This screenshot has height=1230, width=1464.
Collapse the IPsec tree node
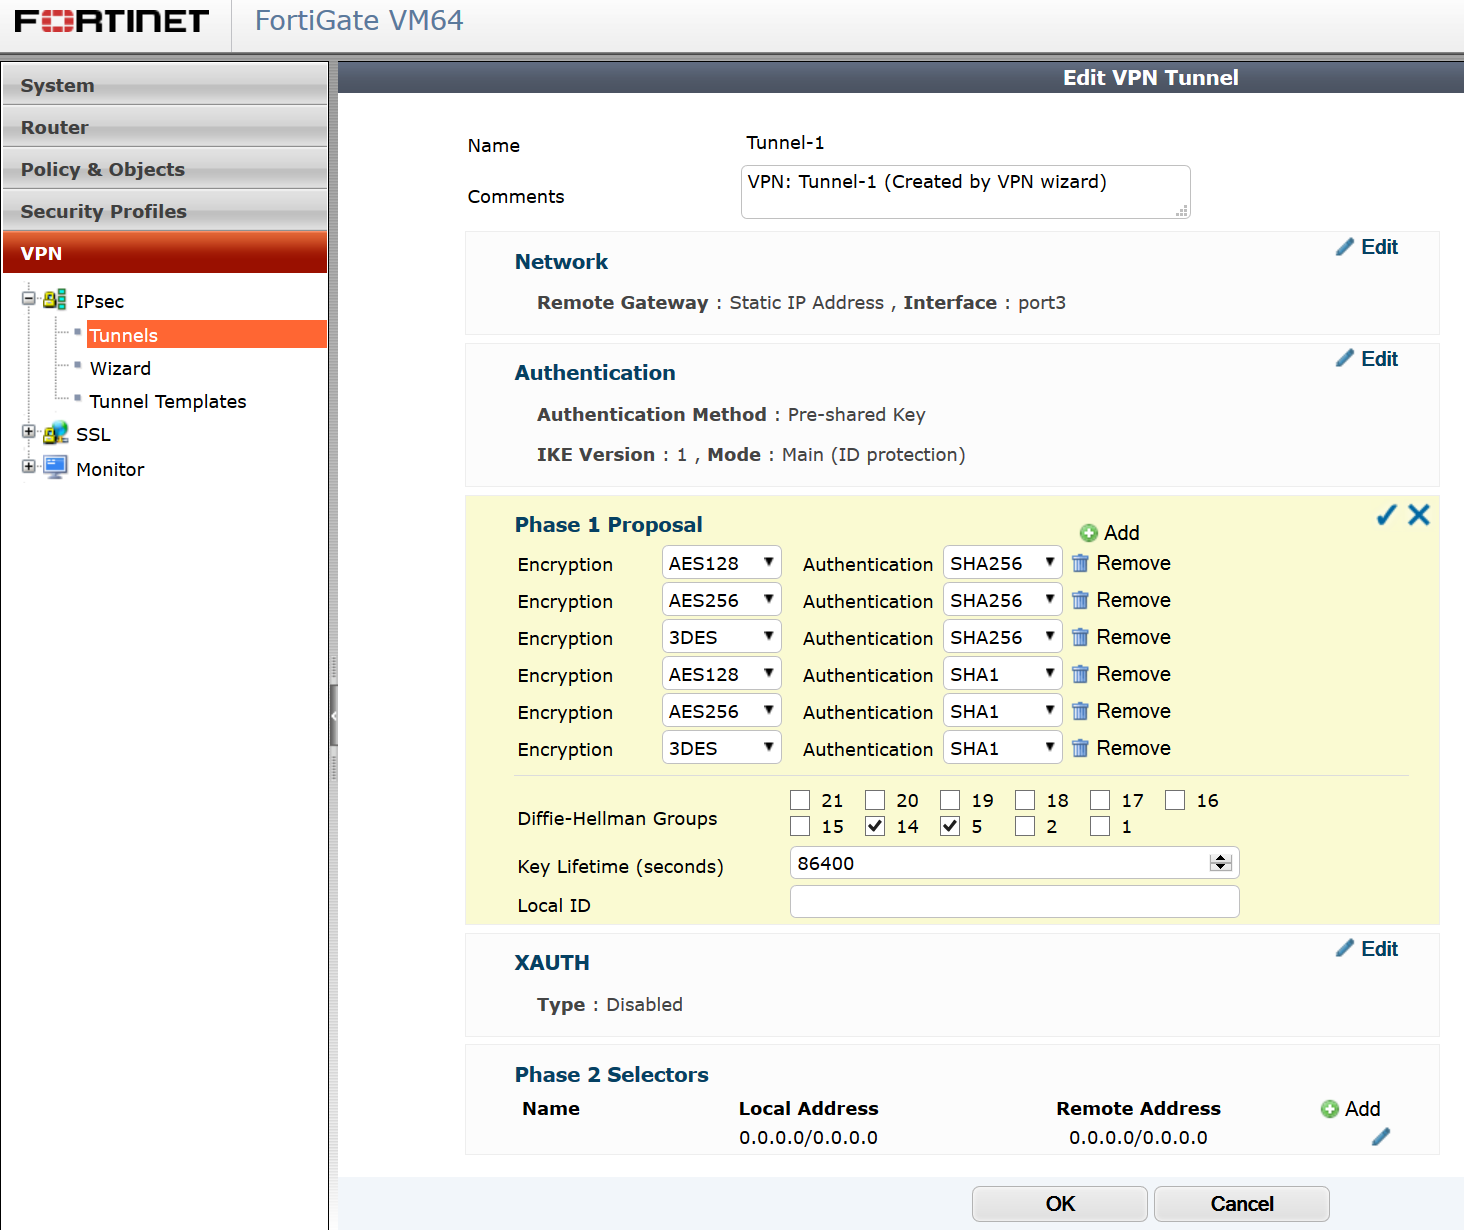point(29,298)
